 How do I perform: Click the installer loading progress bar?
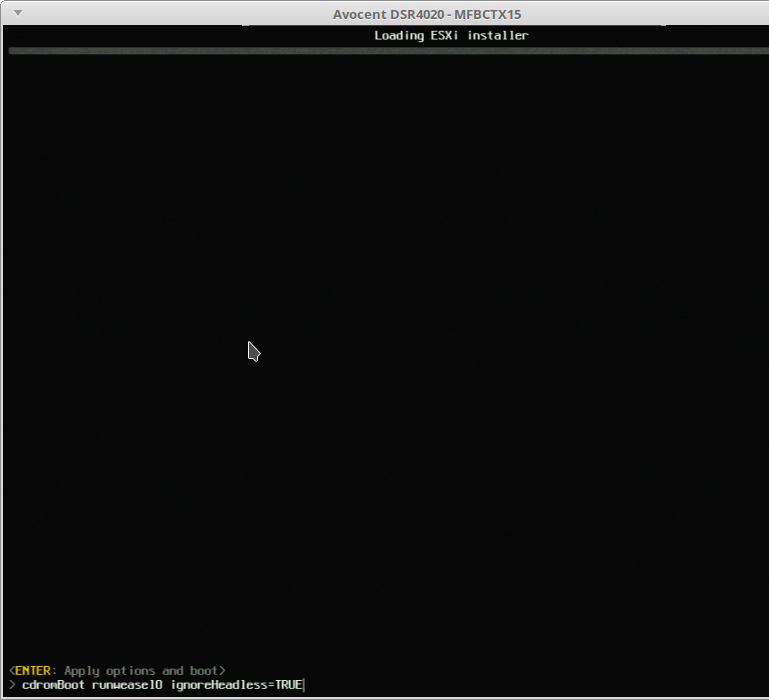click(x=388, y=51)
